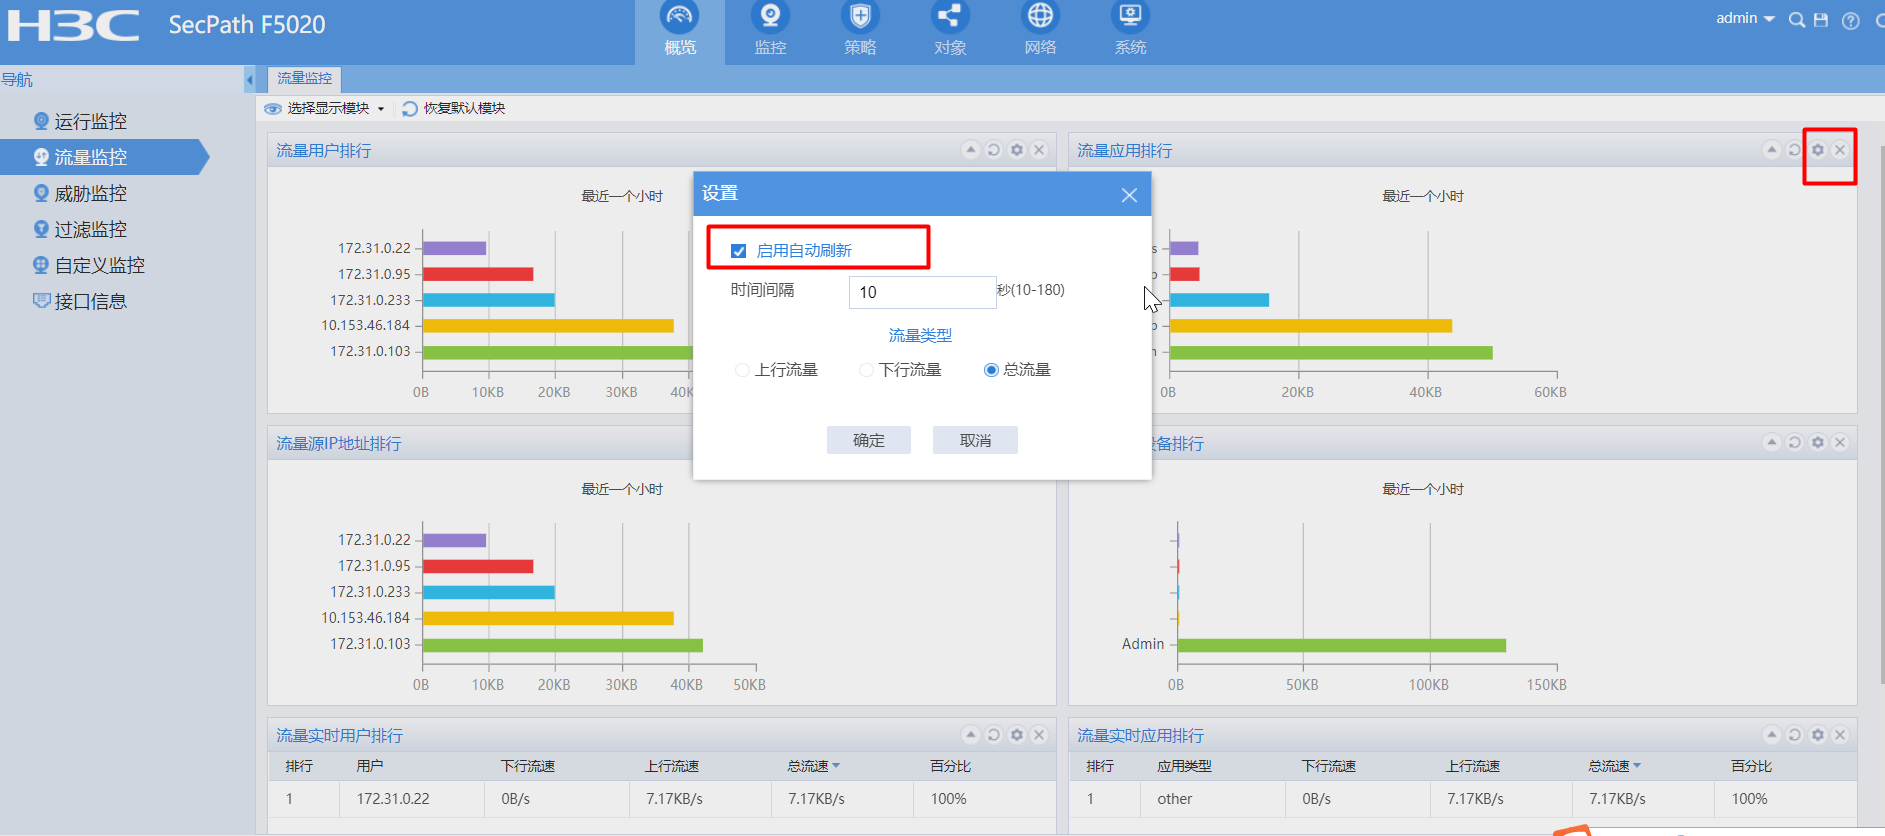Screen dimensions: 1885x836
Task: Click the 下行流速 header in 流量实时应用排行
Action: (1329, 766)
